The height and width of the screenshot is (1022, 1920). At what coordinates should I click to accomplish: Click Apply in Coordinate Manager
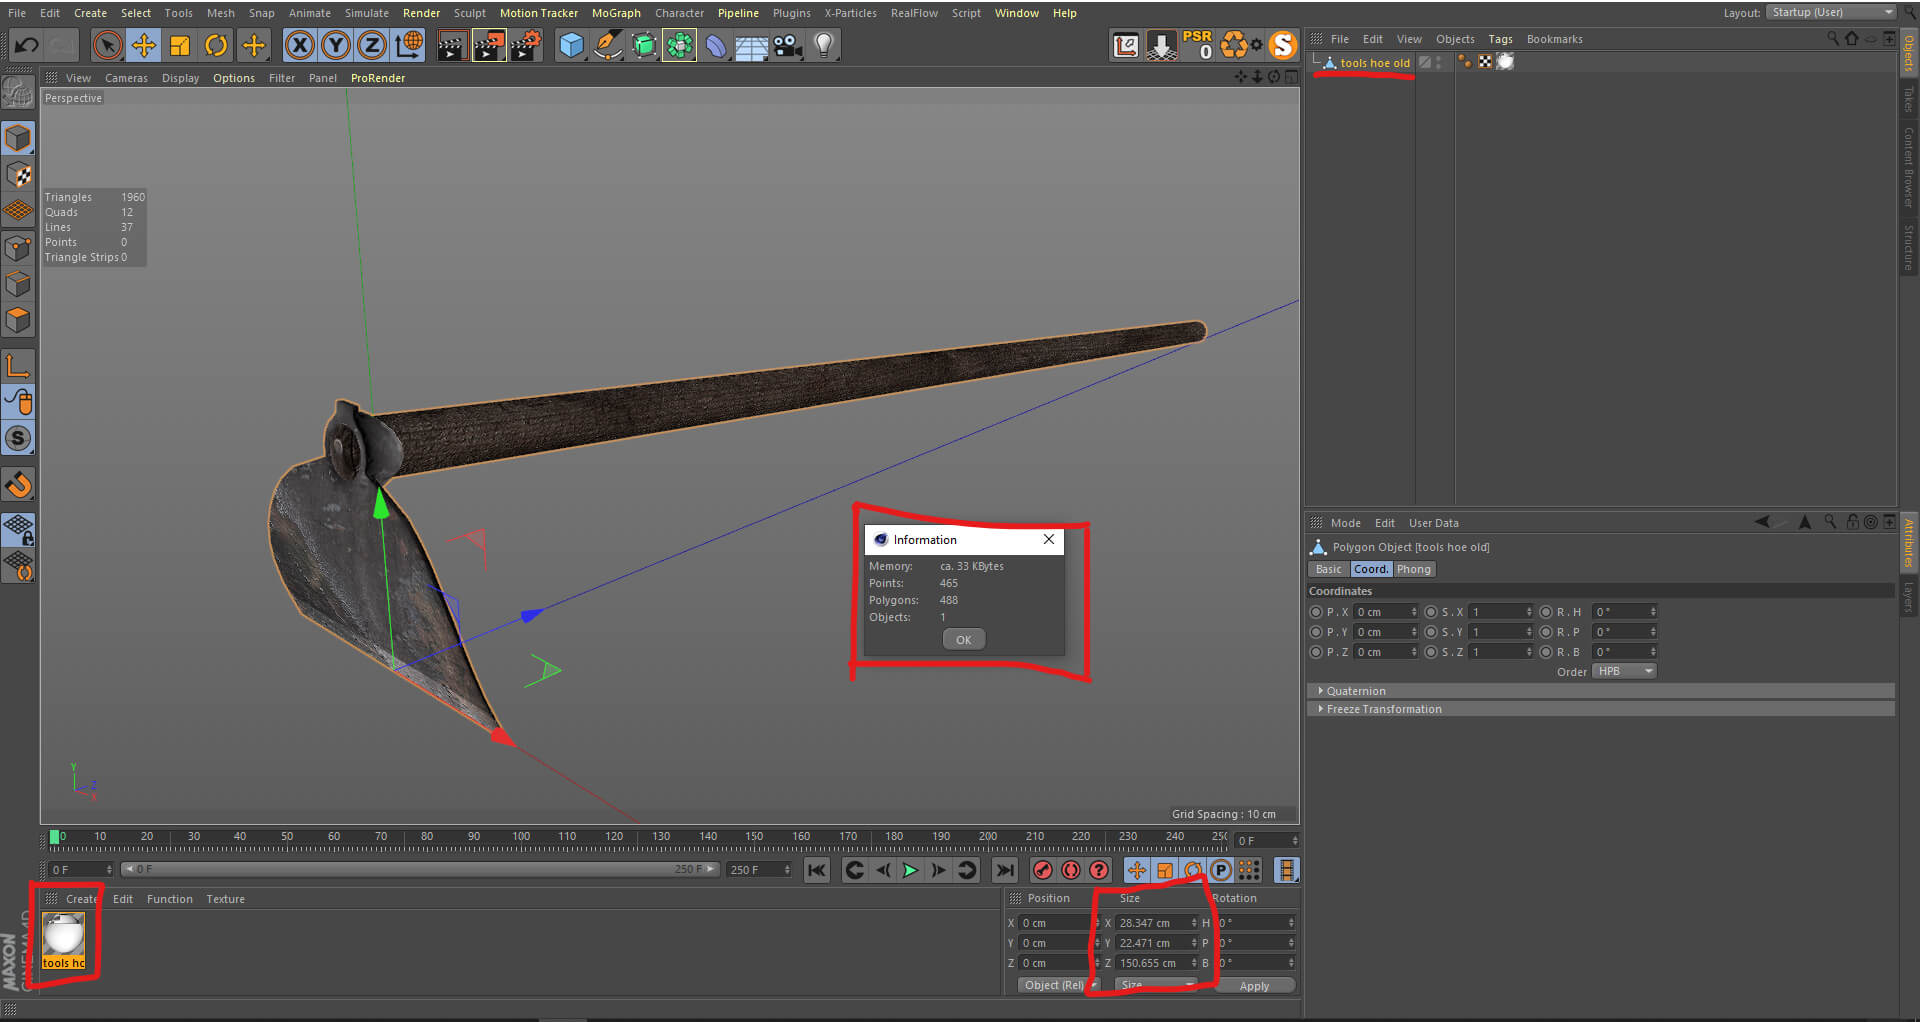pos(1254,986)
